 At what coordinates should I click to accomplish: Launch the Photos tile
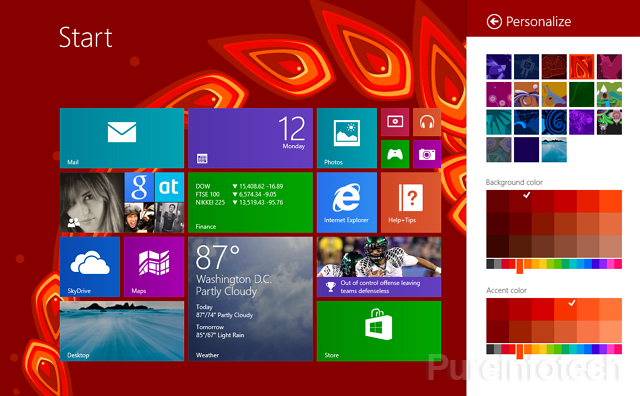347,138
